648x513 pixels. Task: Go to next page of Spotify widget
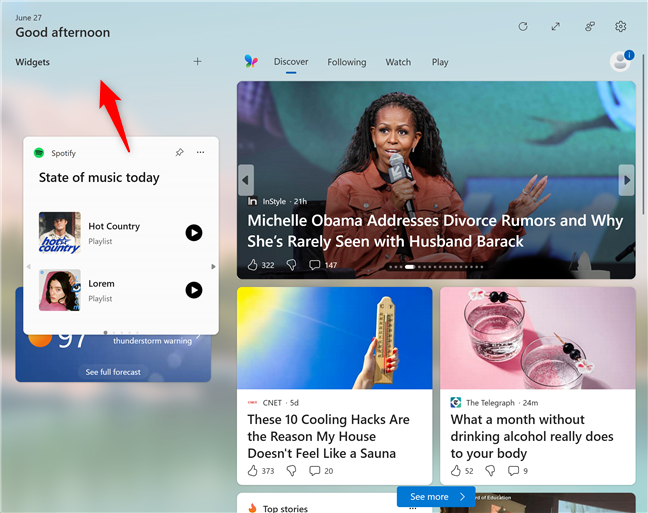click(x=213, y=267)
